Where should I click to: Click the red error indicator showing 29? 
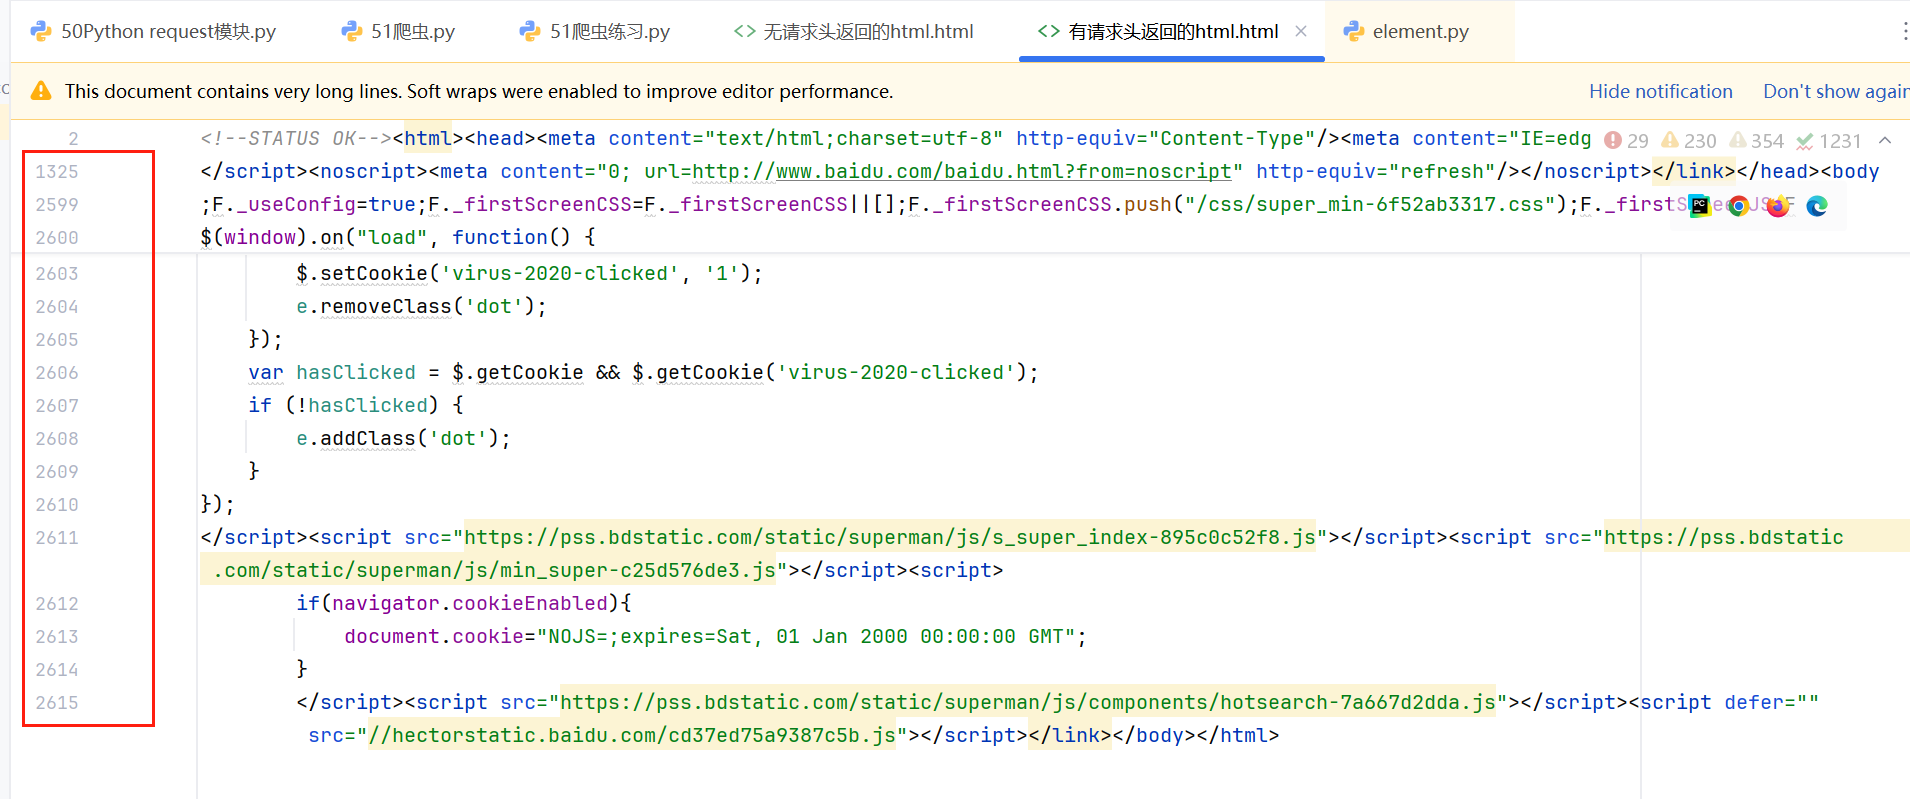1626,141
